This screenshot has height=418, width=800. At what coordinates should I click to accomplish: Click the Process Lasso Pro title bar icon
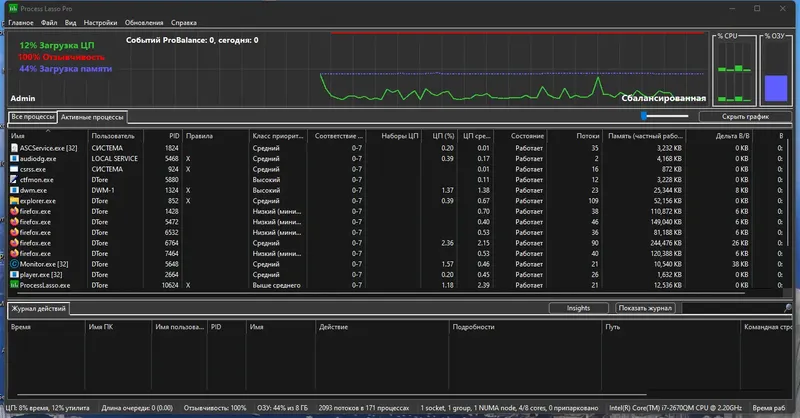[13, 8]
